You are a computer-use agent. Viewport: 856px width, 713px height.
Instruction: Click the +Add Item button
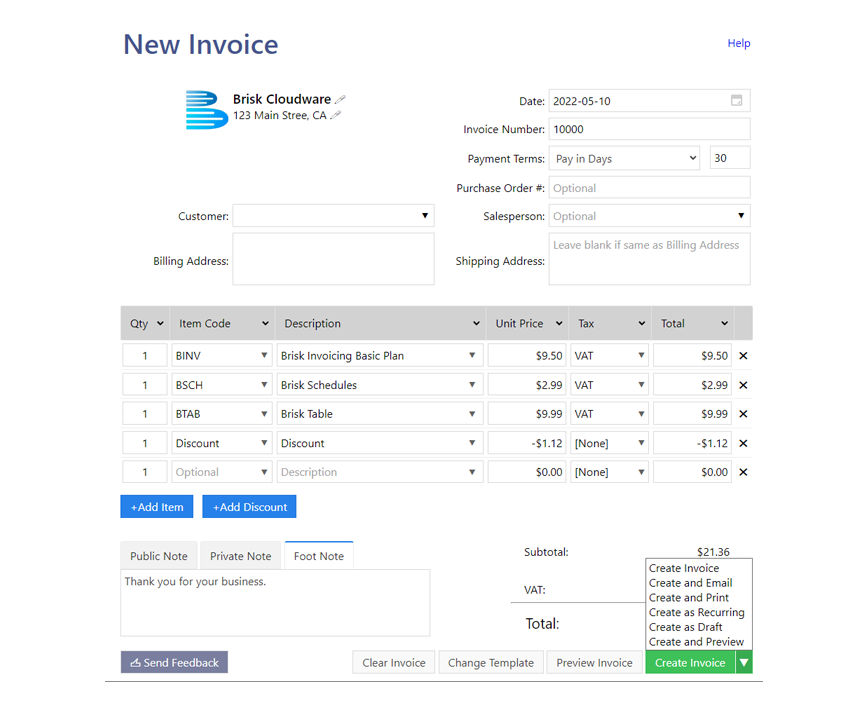pos(157,507)
